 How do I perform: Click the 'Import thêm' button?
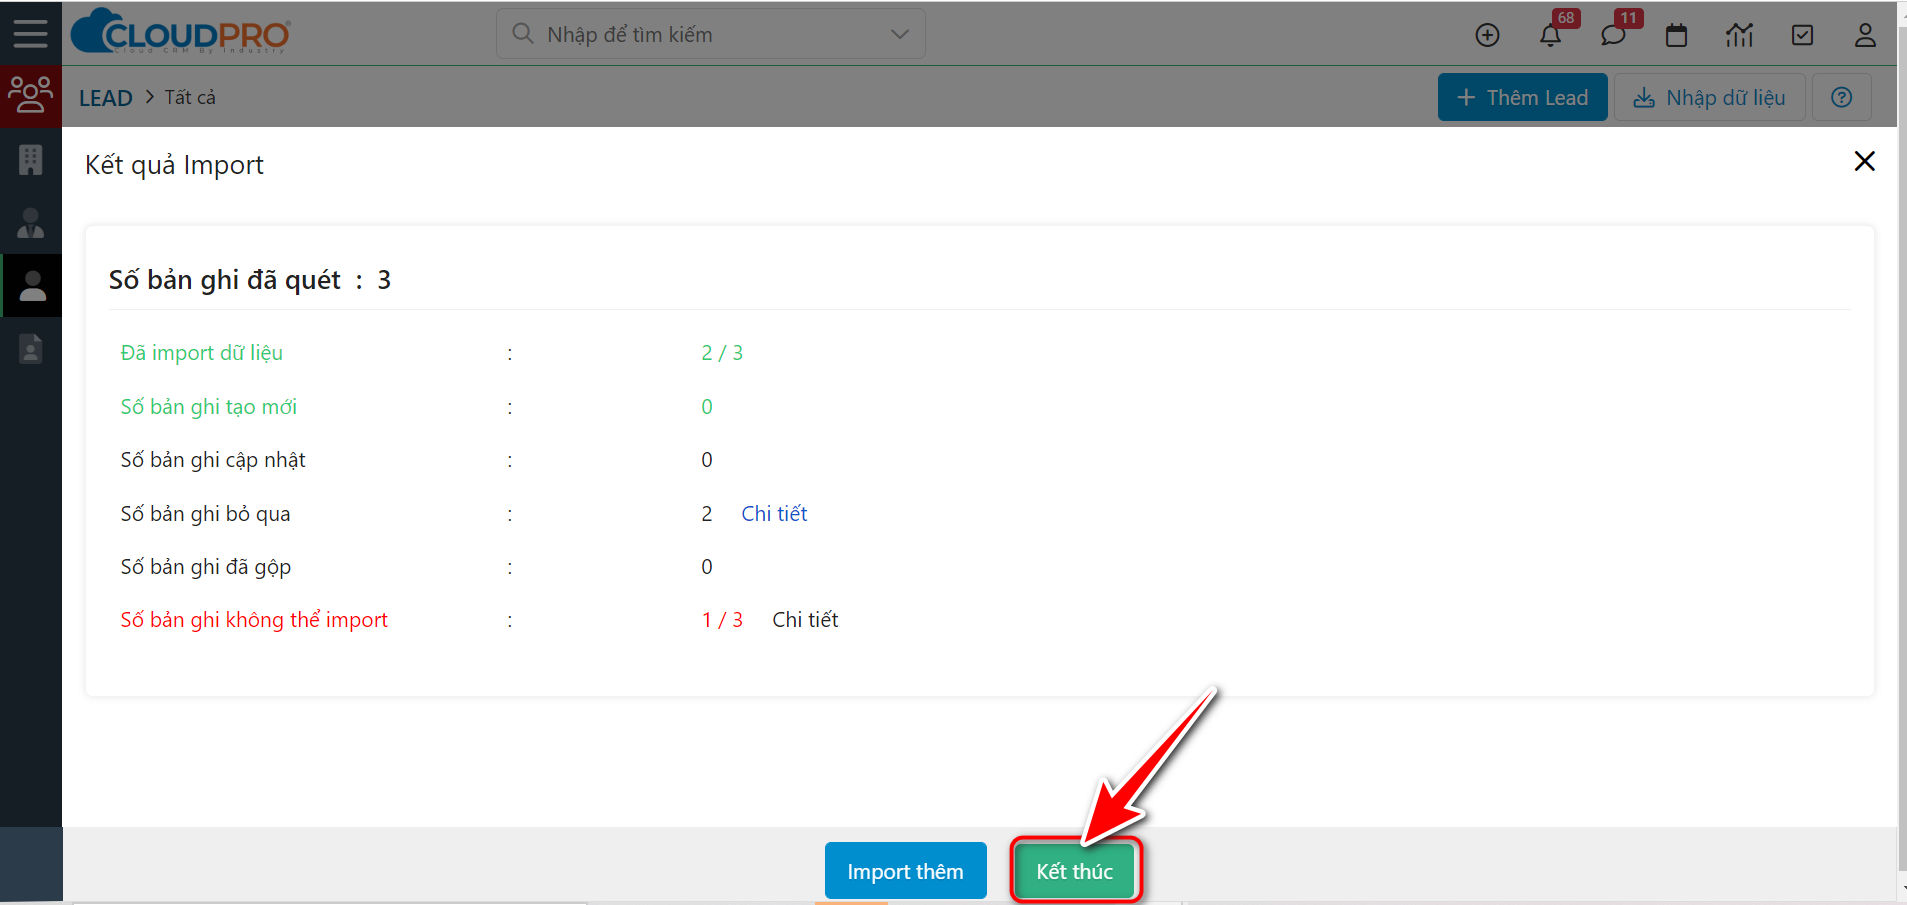[905, 871]
